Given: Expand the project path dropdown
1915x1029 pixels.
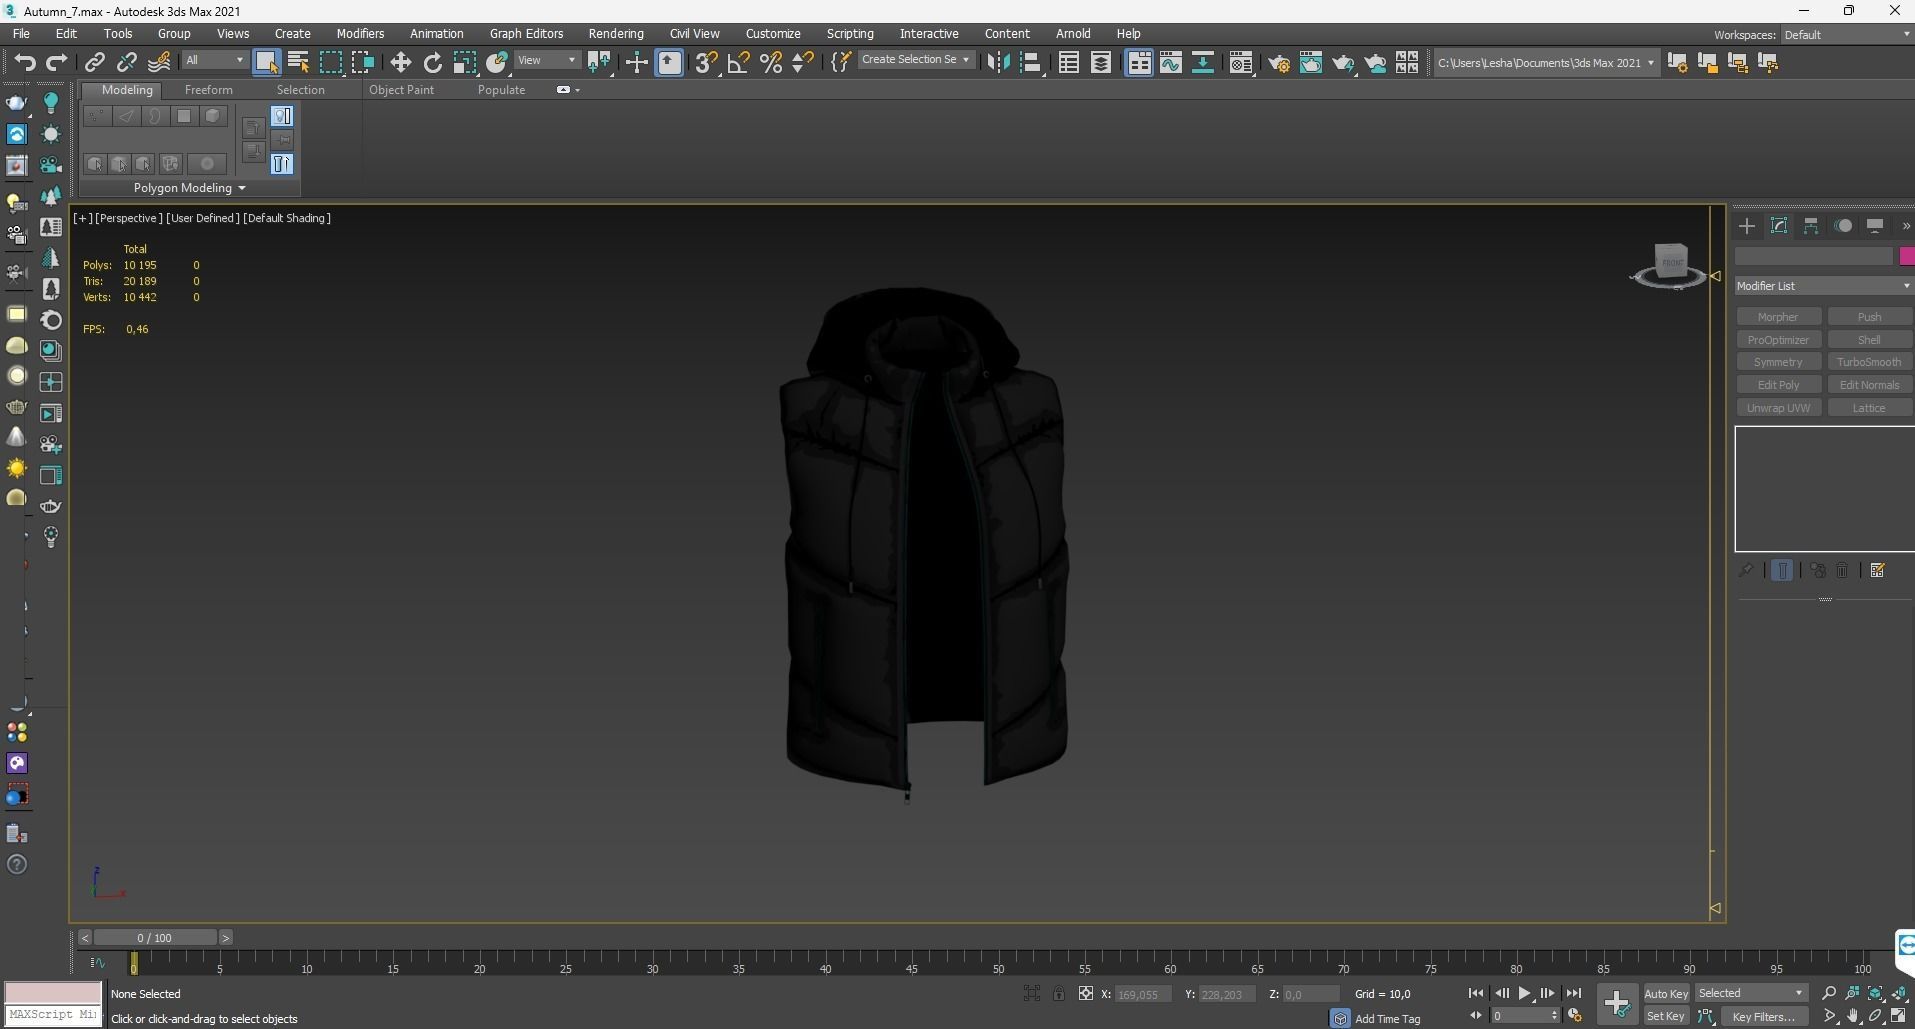Looking at the screenshot, I should pos(1650,62).
